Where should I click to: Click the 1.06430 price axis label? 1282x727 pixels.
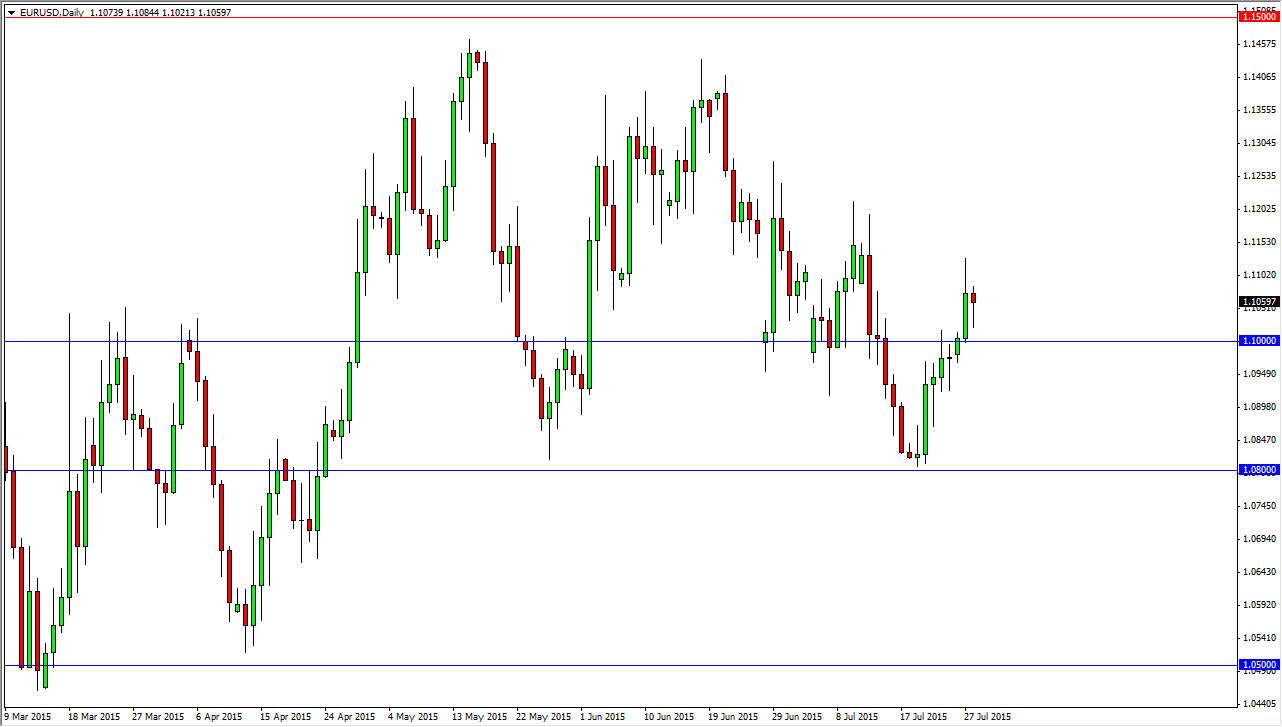1261,572
